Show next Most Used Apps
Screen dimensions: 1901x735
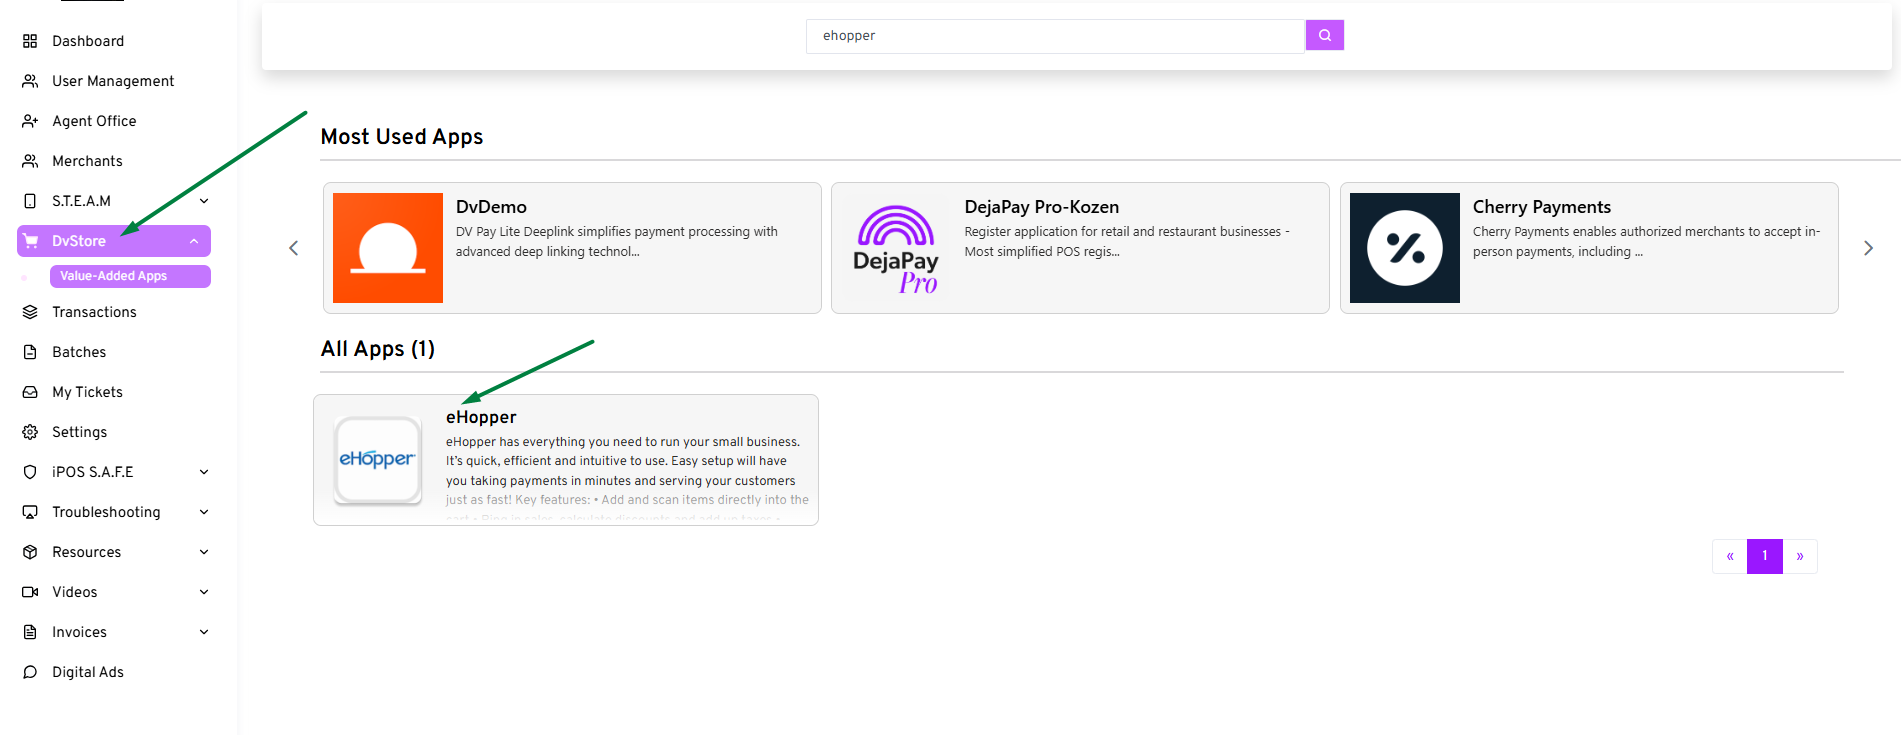coord(1868,248)
